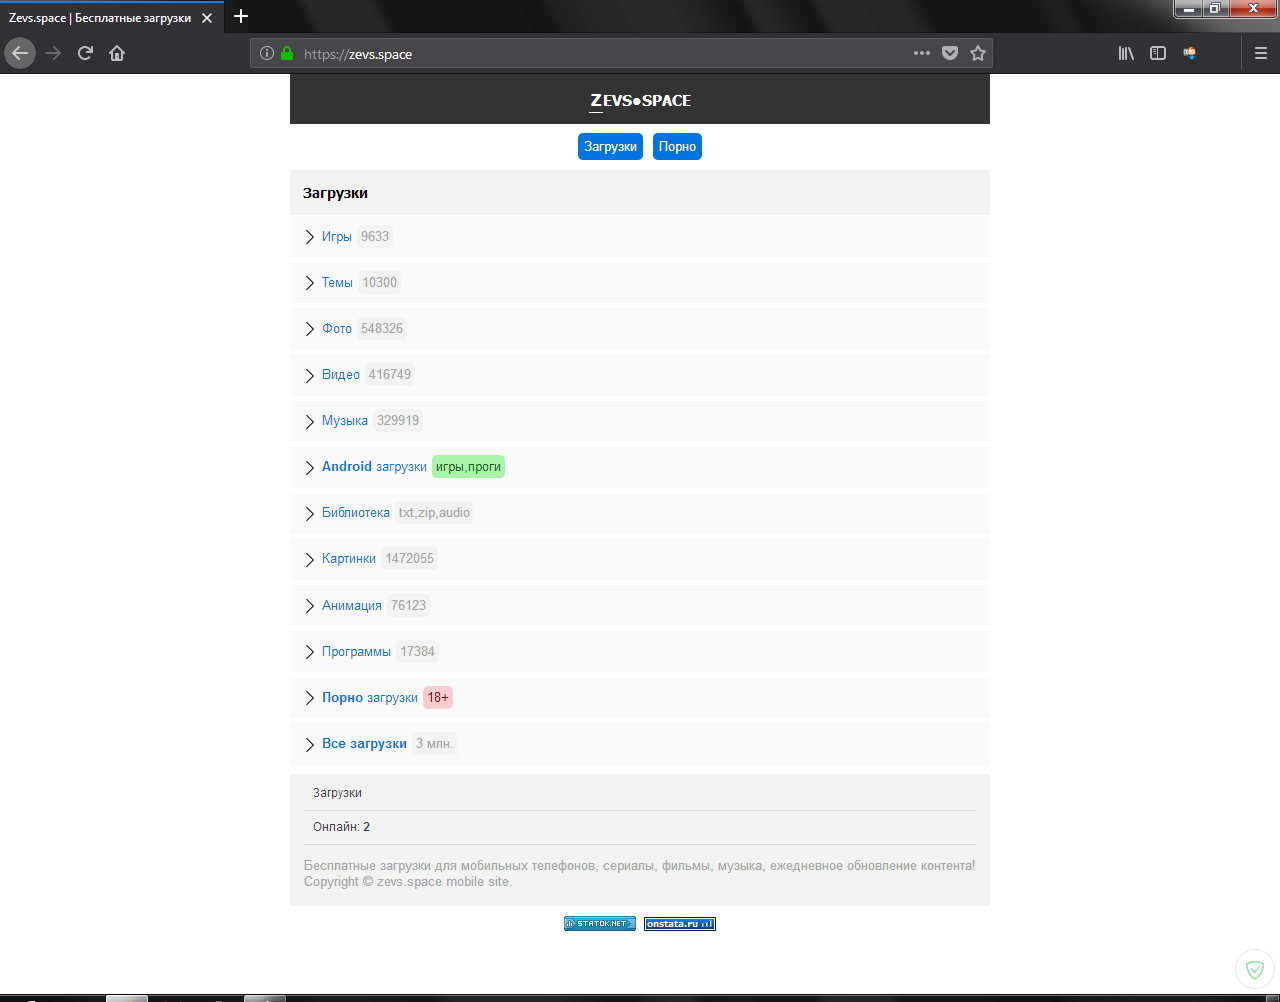Click the blue Порно button
This screenshot has height=1002, width=1280.
pyautogui.click(x=677, y=146)
